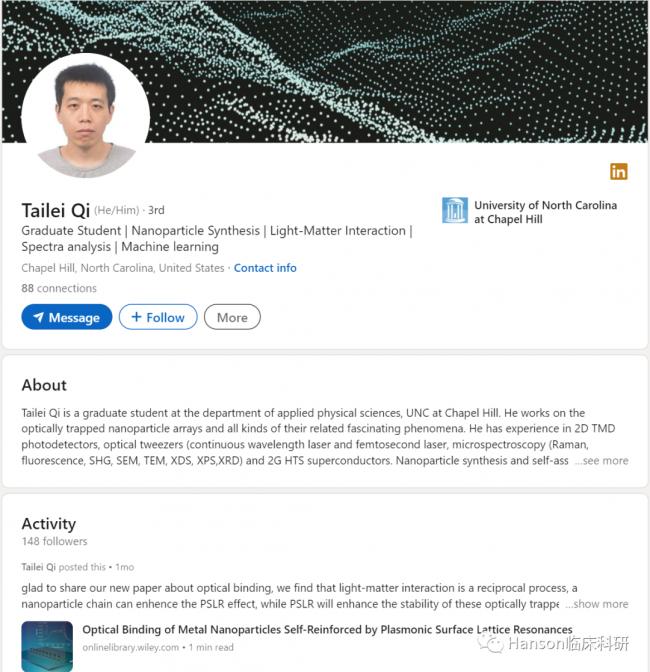Expand About section with see more

click(x=602, y=461)
